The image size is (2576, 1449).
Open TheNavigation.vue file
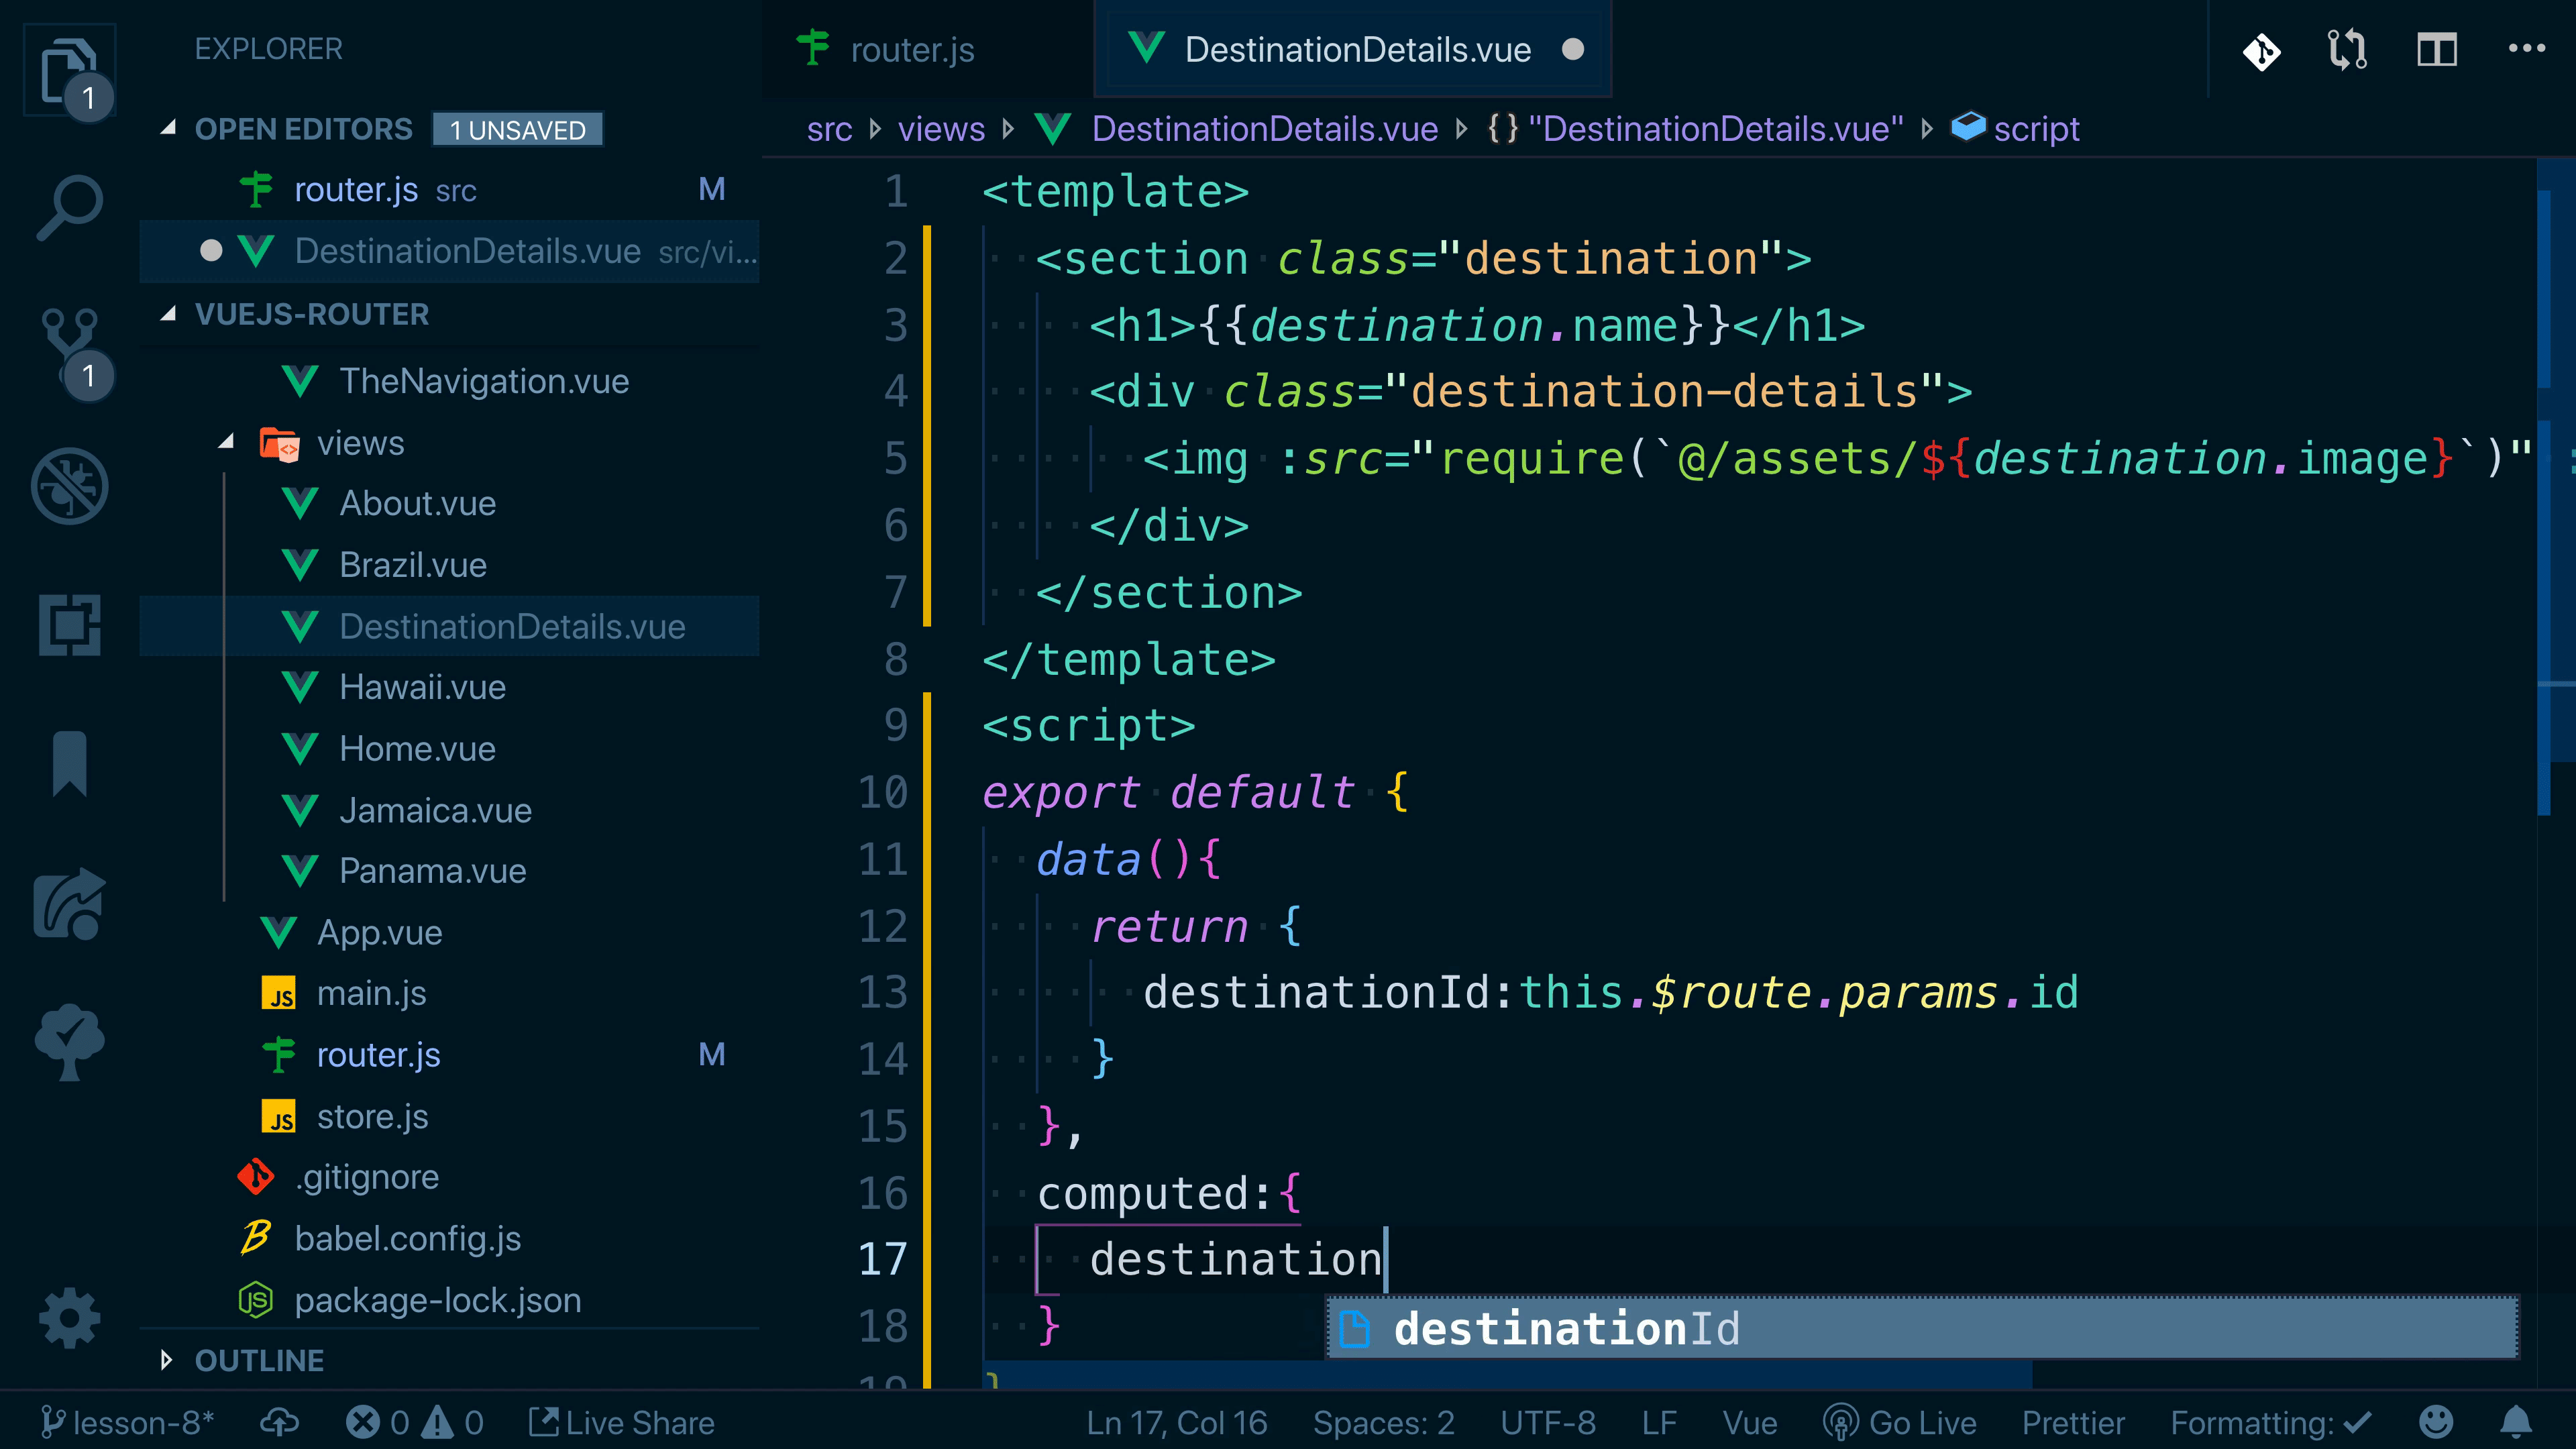point(449,381)
